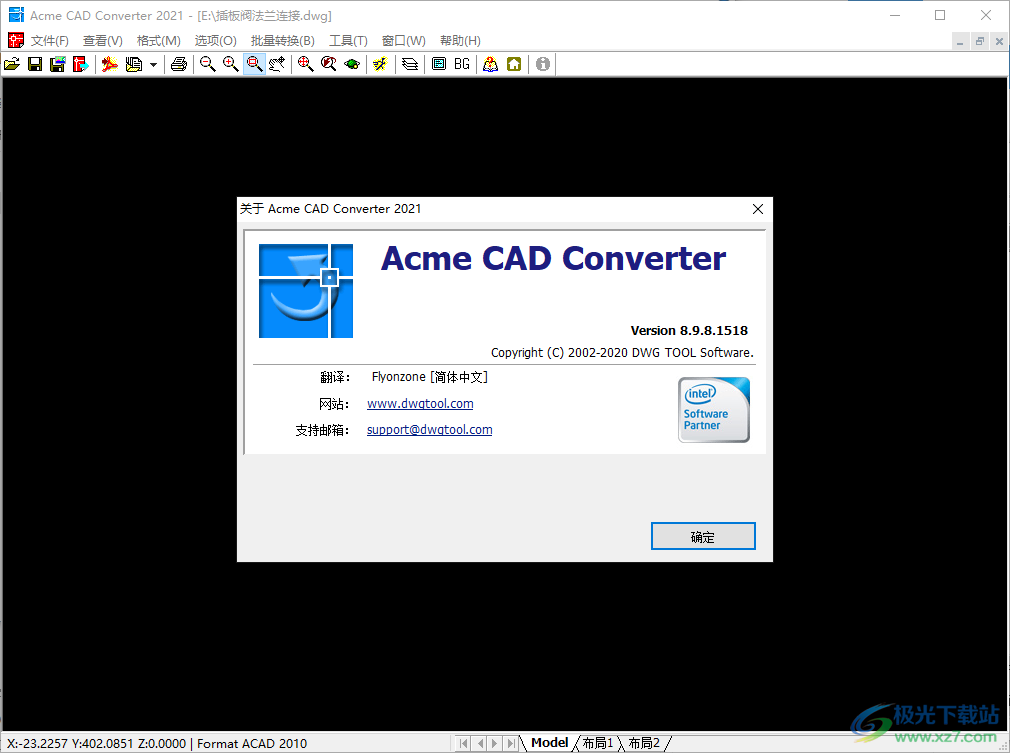The width and height of the screenshot is (1010, 753).
Task: Click the 'Version 8.9.8.1518' text
Action: coord(689,330)
